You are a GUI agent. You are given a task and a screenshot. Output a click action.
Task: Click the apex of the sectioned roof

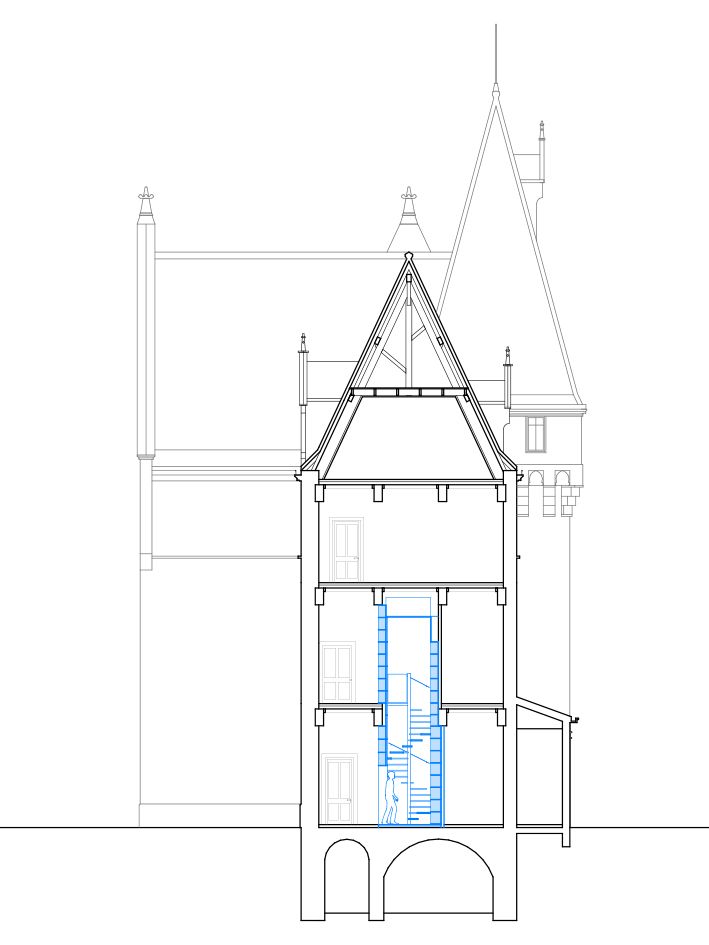pos(408,258)
